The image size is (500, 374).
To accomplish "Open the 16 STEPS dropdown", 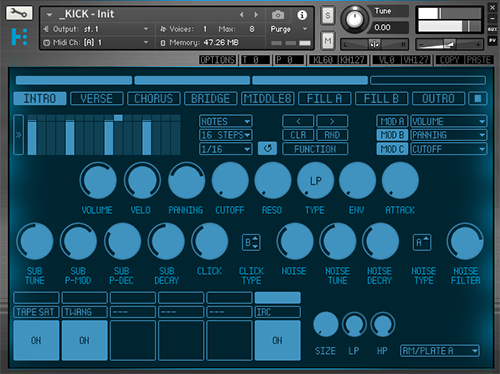I will pos(226,135).
